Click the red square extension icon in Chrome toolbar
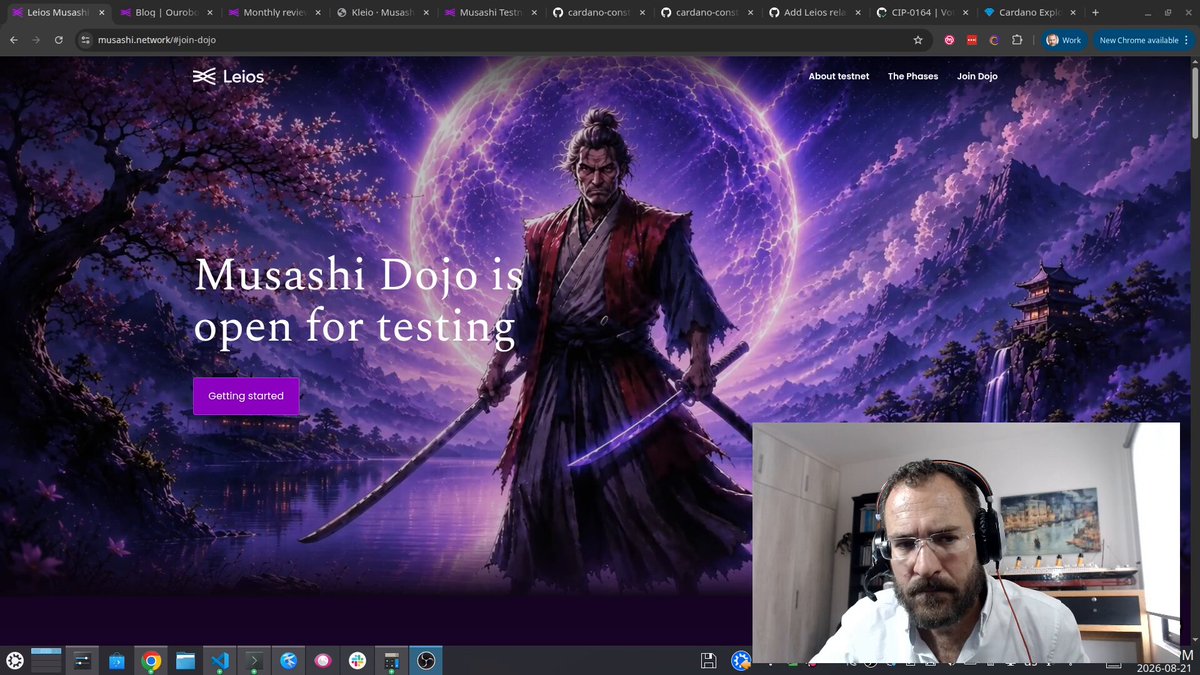 click(x=971, y=40)
